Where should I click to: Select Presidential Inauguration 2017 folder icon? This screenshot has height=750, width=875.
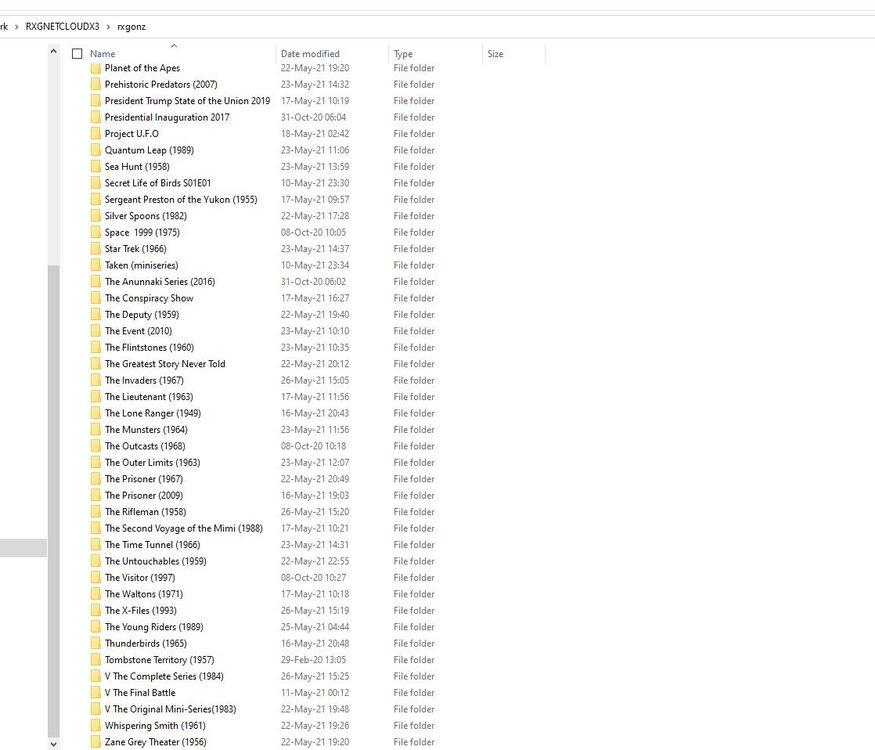coord(96,117)
